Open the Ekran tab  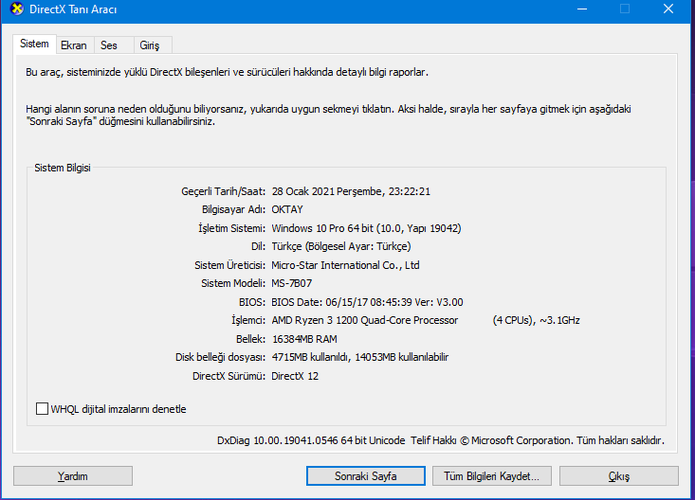click(74, 45)
